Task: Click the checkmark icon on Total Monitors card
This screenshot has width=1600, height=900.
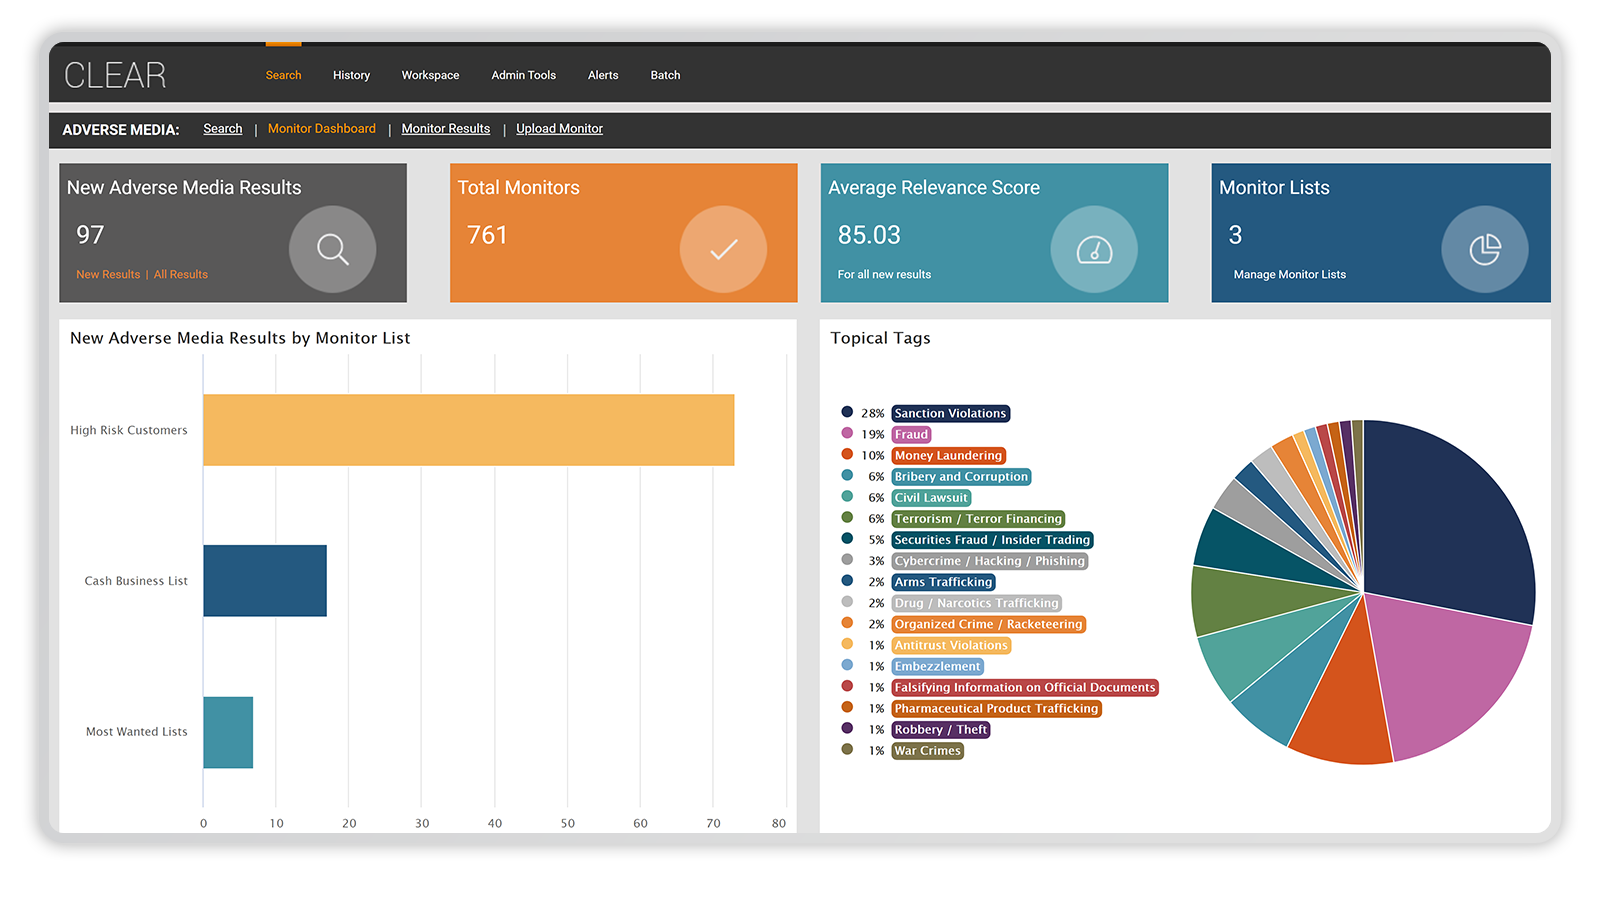Action: coord(723,249)
